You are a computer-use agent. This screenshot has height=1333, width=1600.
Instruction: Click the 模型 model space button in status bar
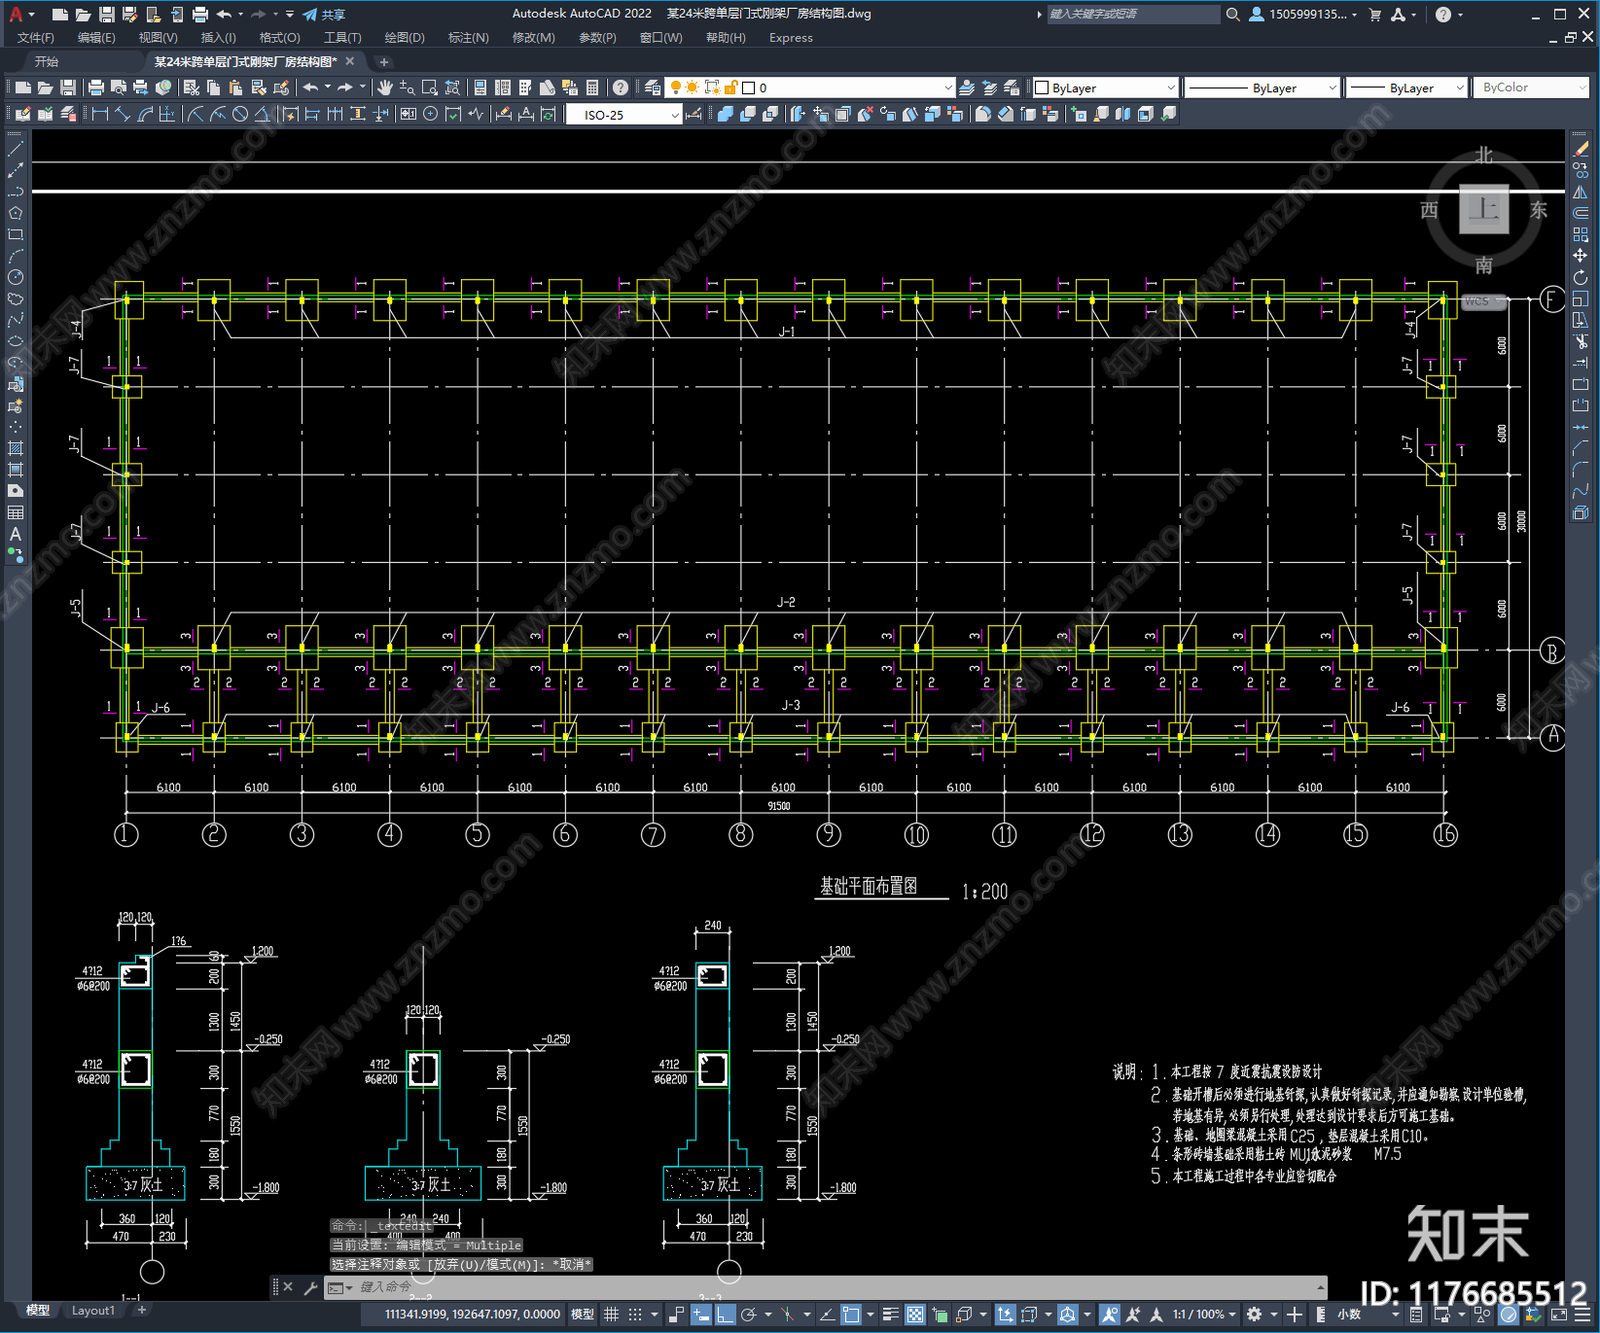[582, 1314]
